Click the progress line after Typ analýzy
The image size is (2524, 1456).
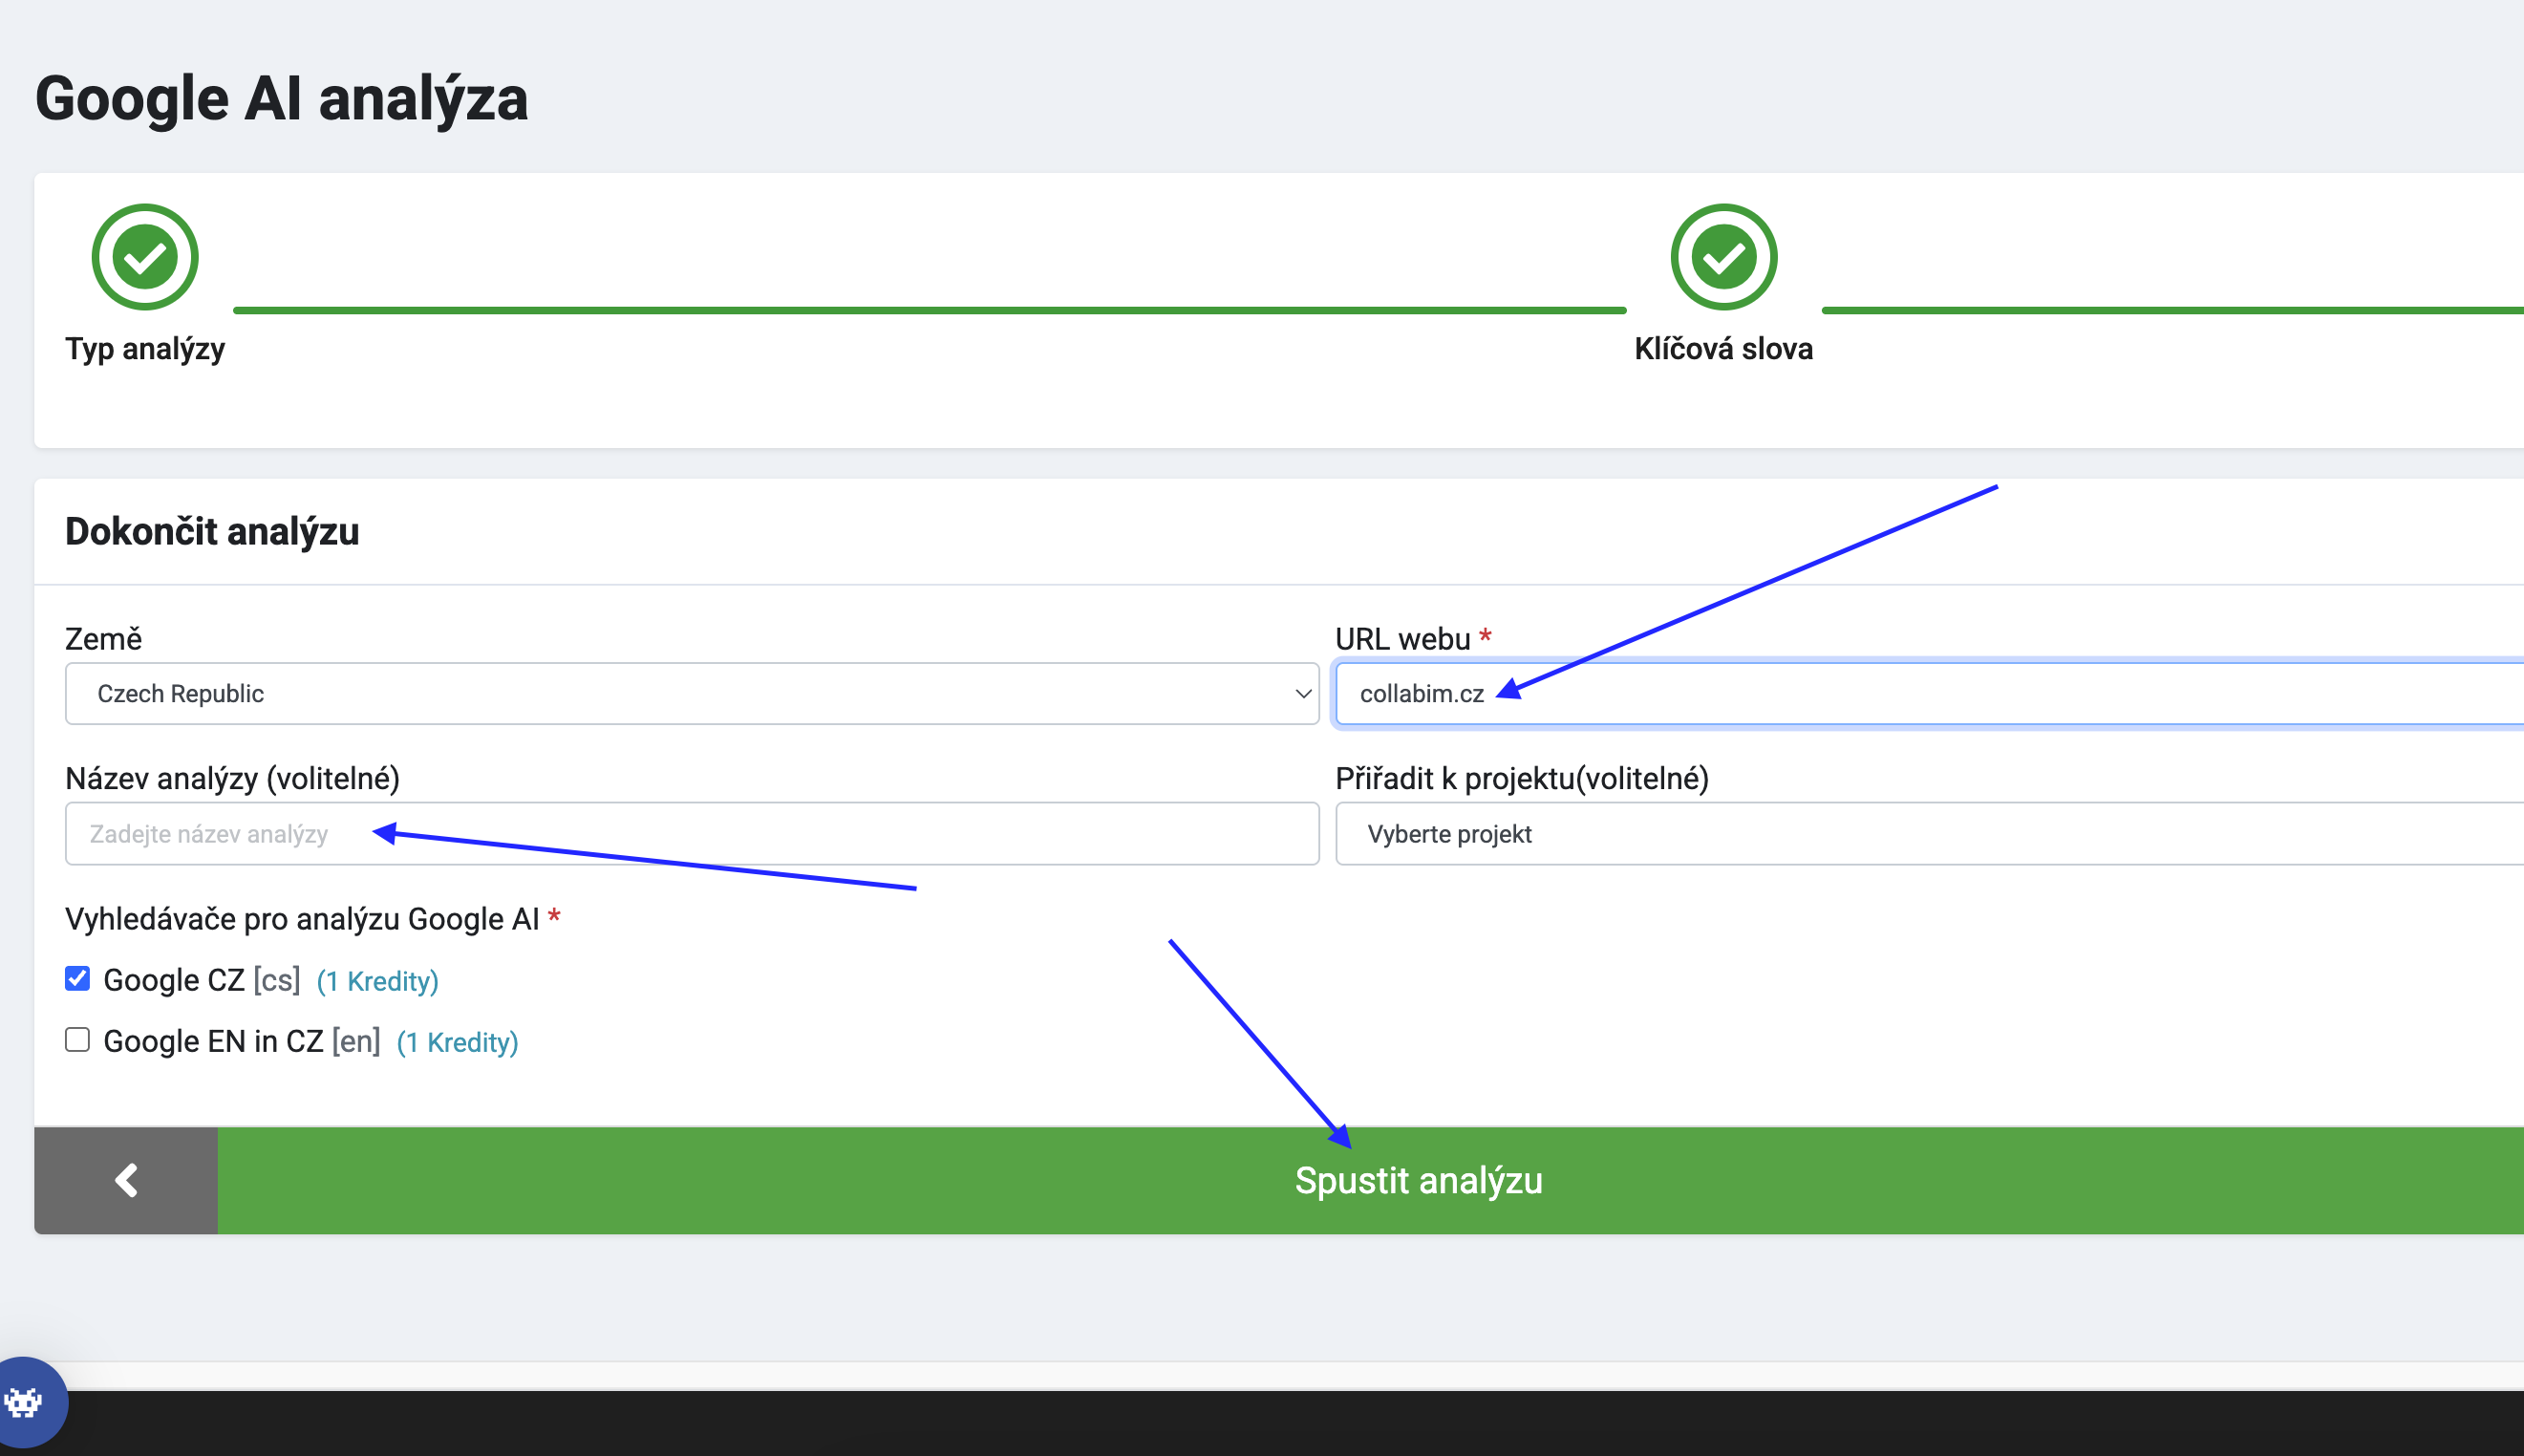tap(929, 311)
